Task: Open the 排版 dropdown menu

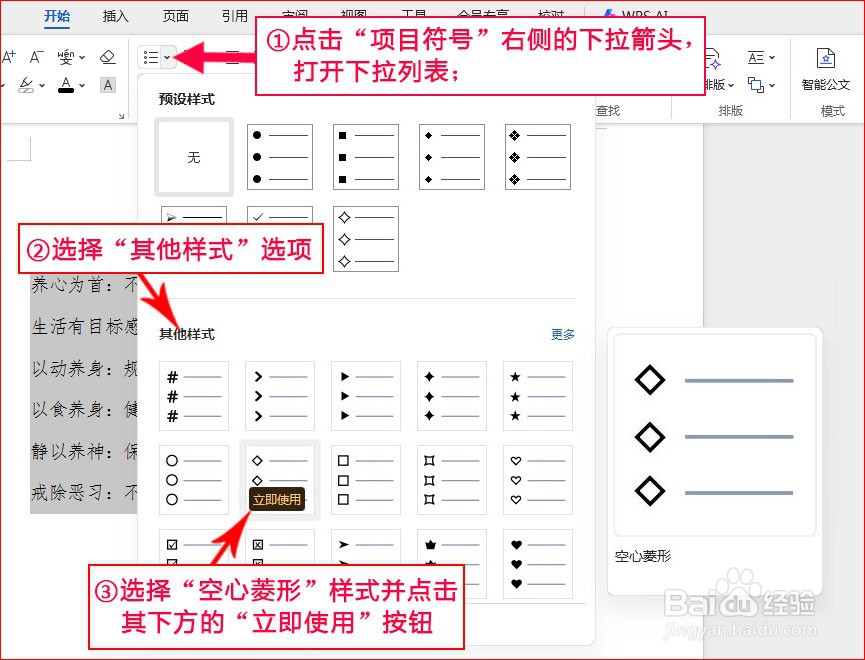Action: point(731,84)
